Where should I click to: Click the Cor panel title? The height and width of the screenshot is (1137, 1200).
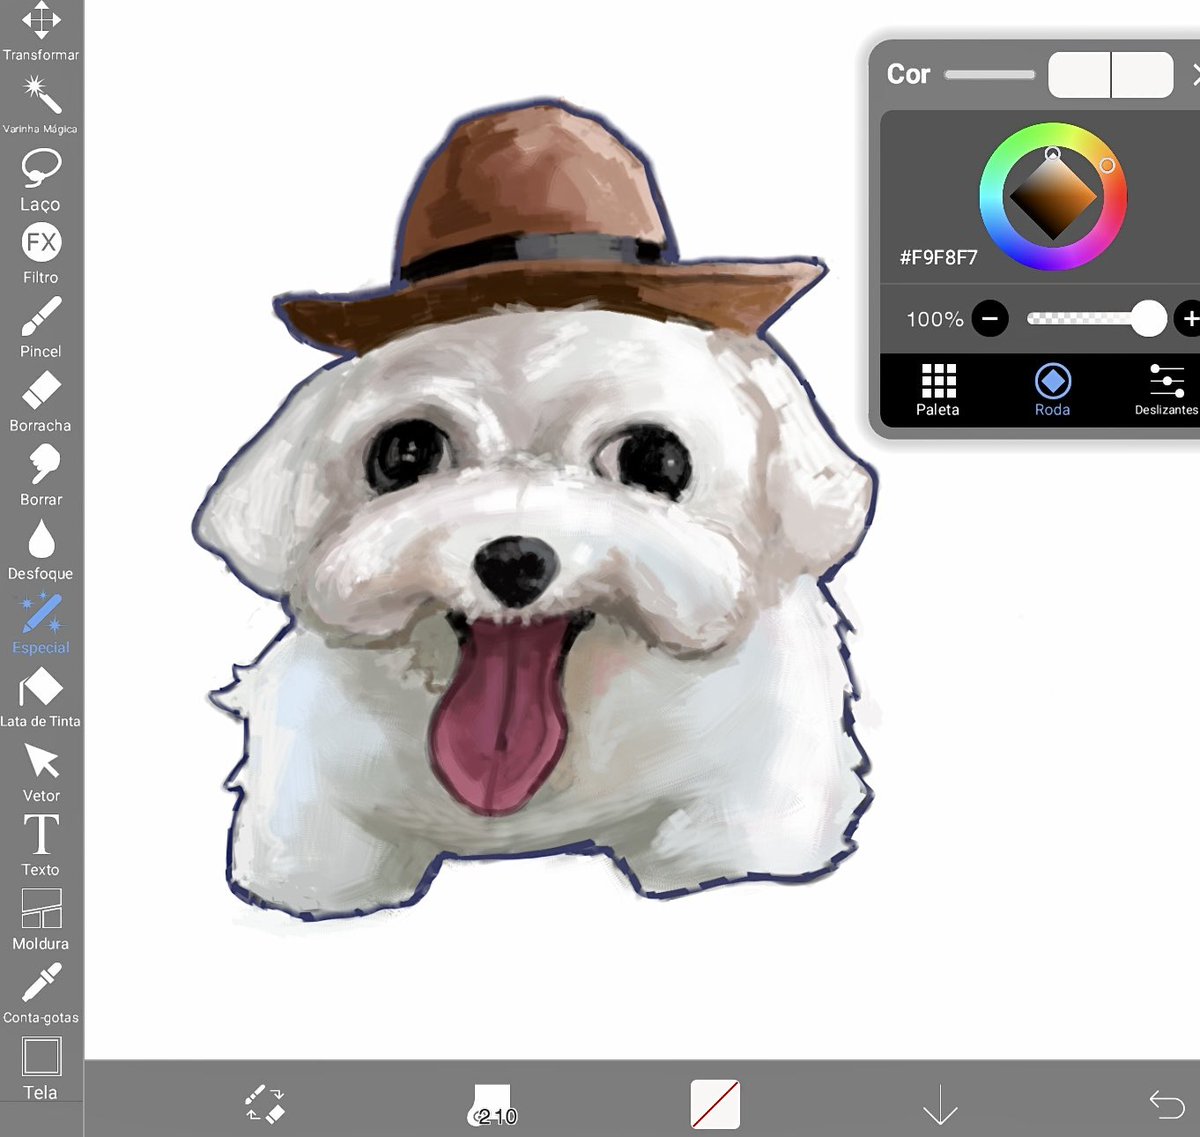pos(908,74)
